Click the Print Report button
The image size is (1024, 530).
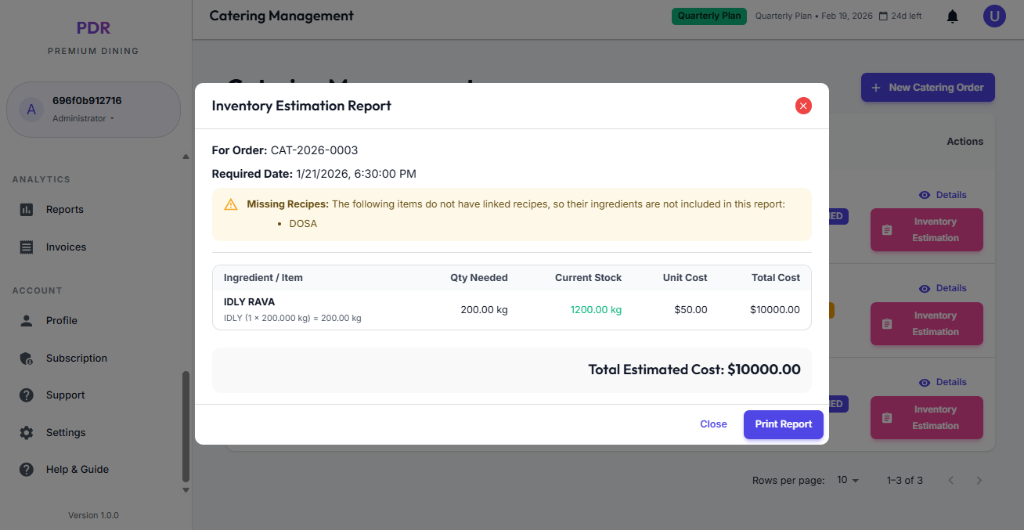coord(783,424)
